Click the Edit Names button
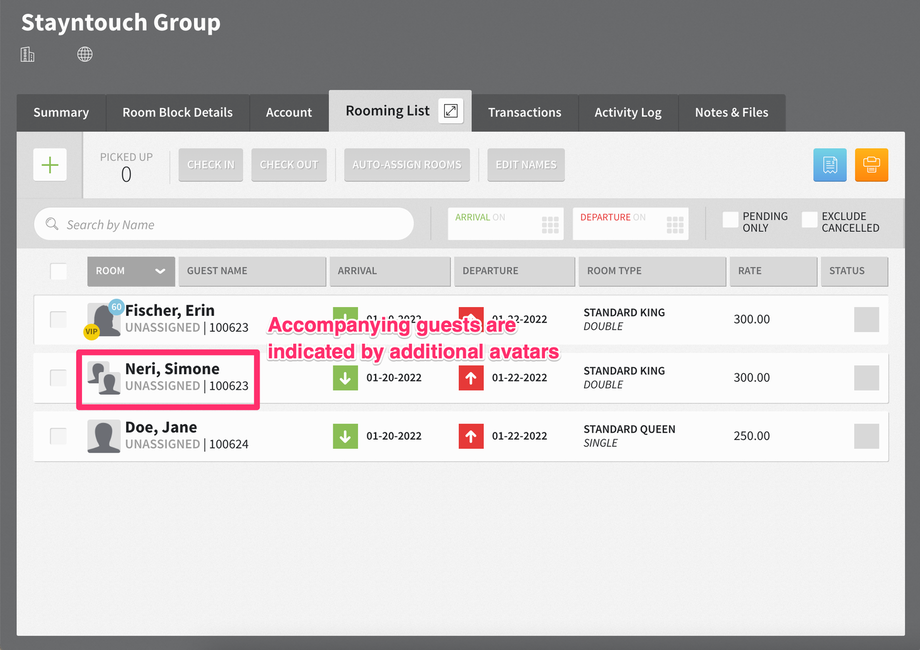Image resolution: width=920 pixels, height=650 pixels. tap(526, 165)
